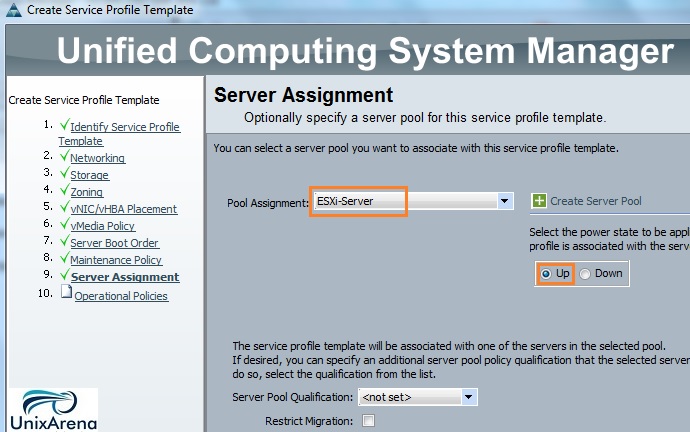
Task: Click the Create Server Pool link
Action: [x=596, y=201]
